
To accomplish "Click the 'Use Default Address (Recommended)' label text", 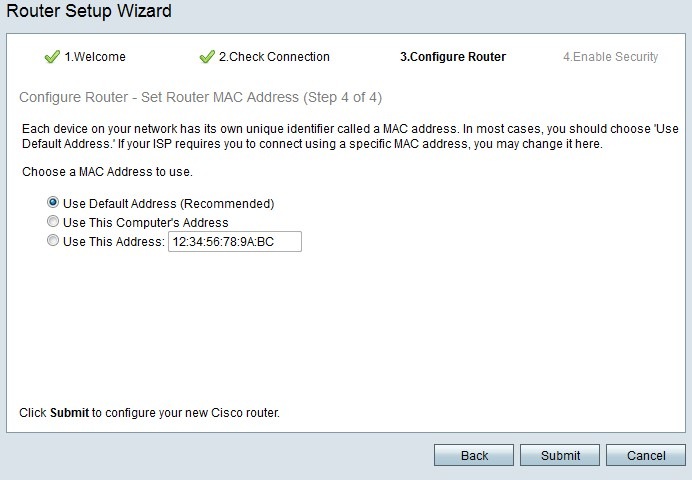I will point(168,203).
